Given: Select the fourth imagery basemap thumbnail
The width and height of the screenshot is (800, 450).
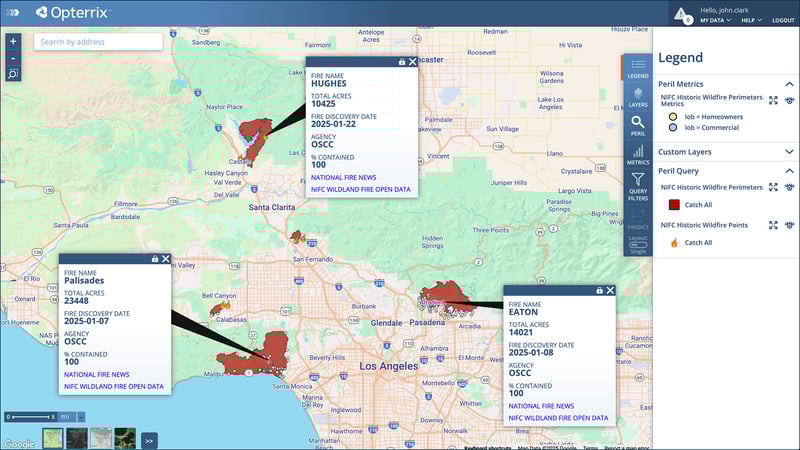Looking at the screenshot, I should (125, 438).
